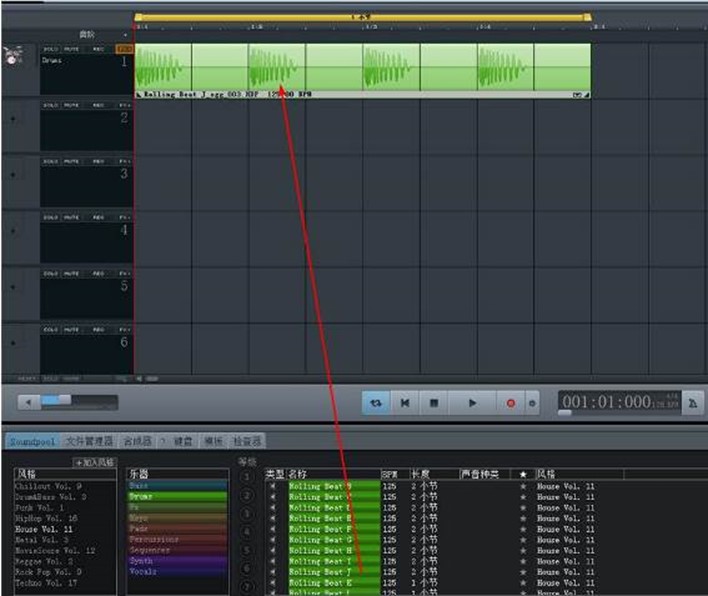Open the Soundpool tab
Image resolution: width=708 pixels, height=596 pixels.
(x=33, y=441)
